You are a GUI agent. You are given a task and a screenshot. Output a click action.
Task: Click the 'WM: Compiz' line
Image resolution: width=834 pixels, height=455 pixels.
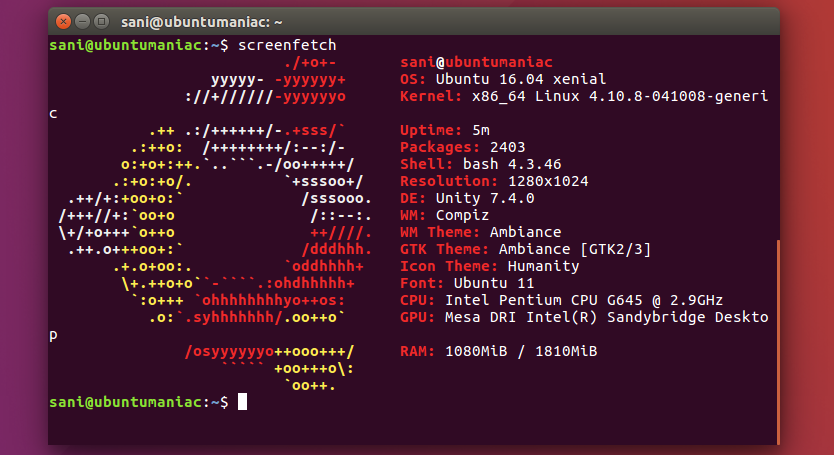444,216
